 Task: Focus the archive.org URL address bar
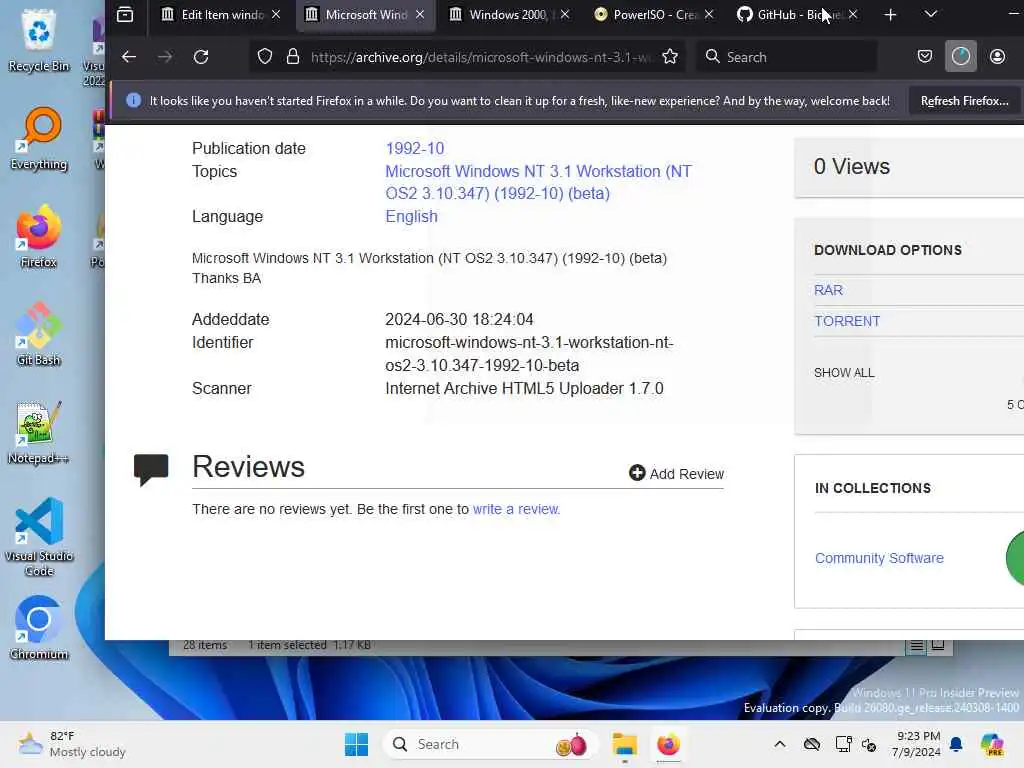click(482, 57)
